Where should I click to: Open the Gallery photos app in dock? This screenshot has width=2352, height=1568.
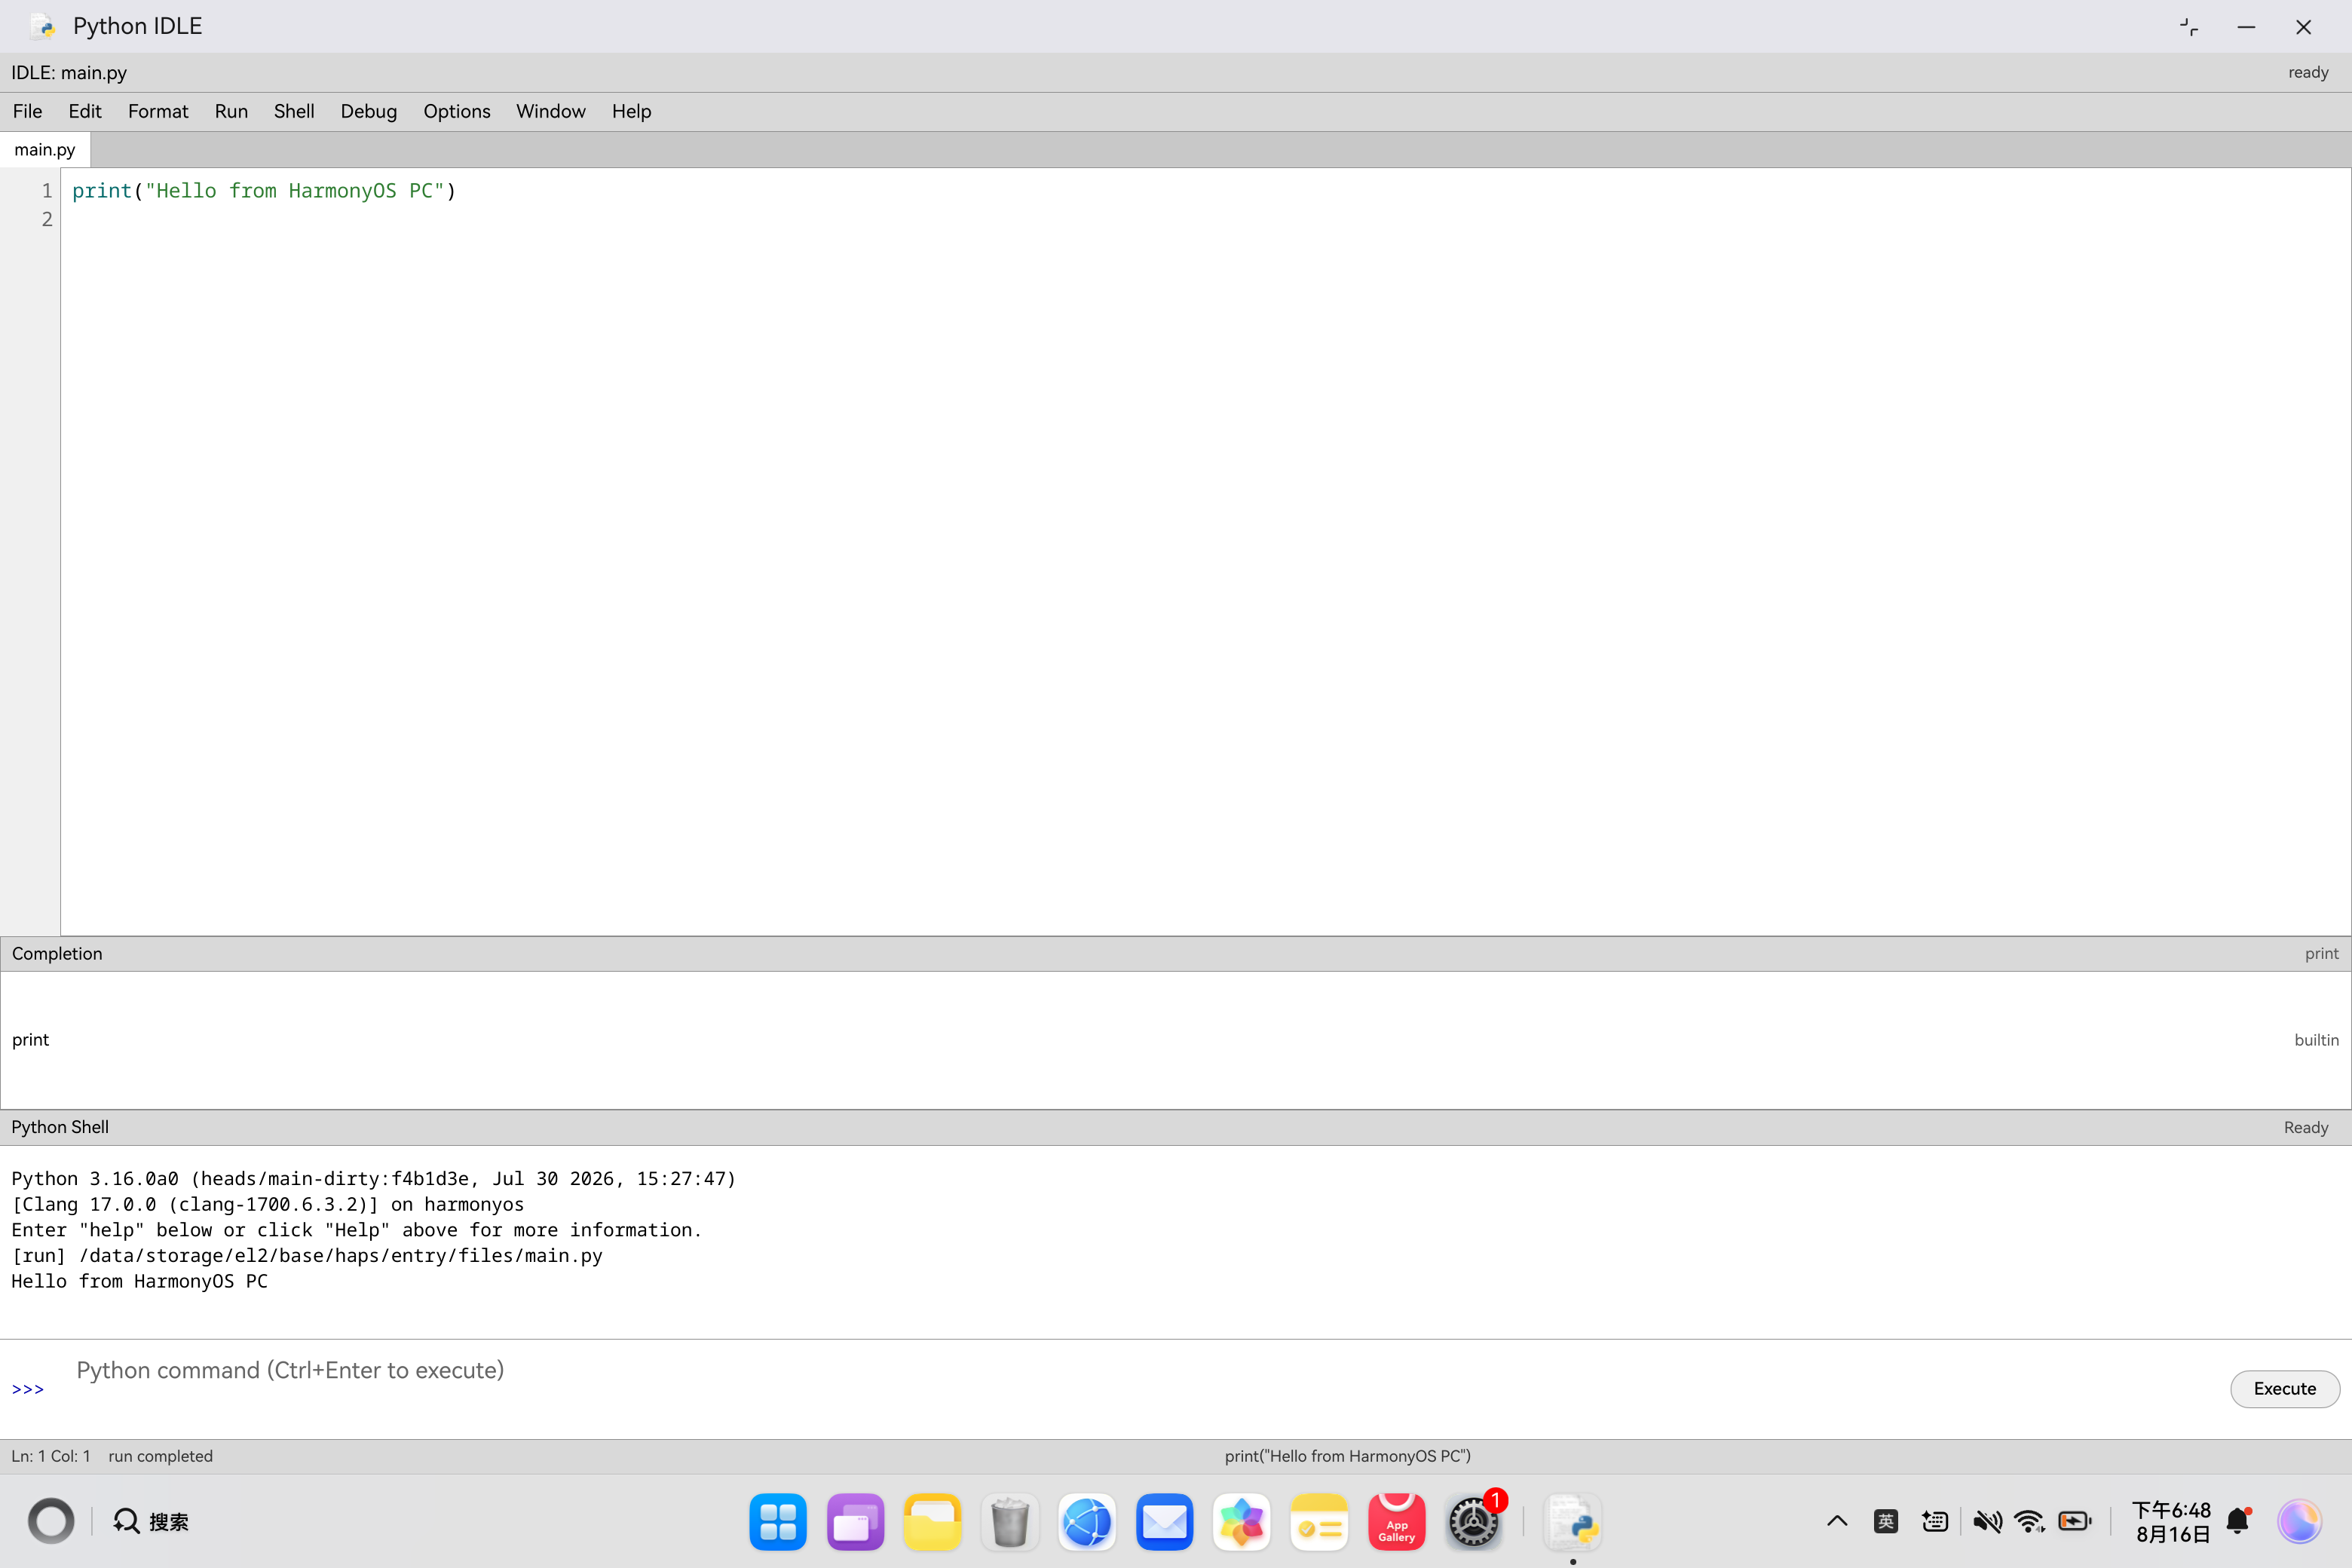[x=1242, y=1522]
